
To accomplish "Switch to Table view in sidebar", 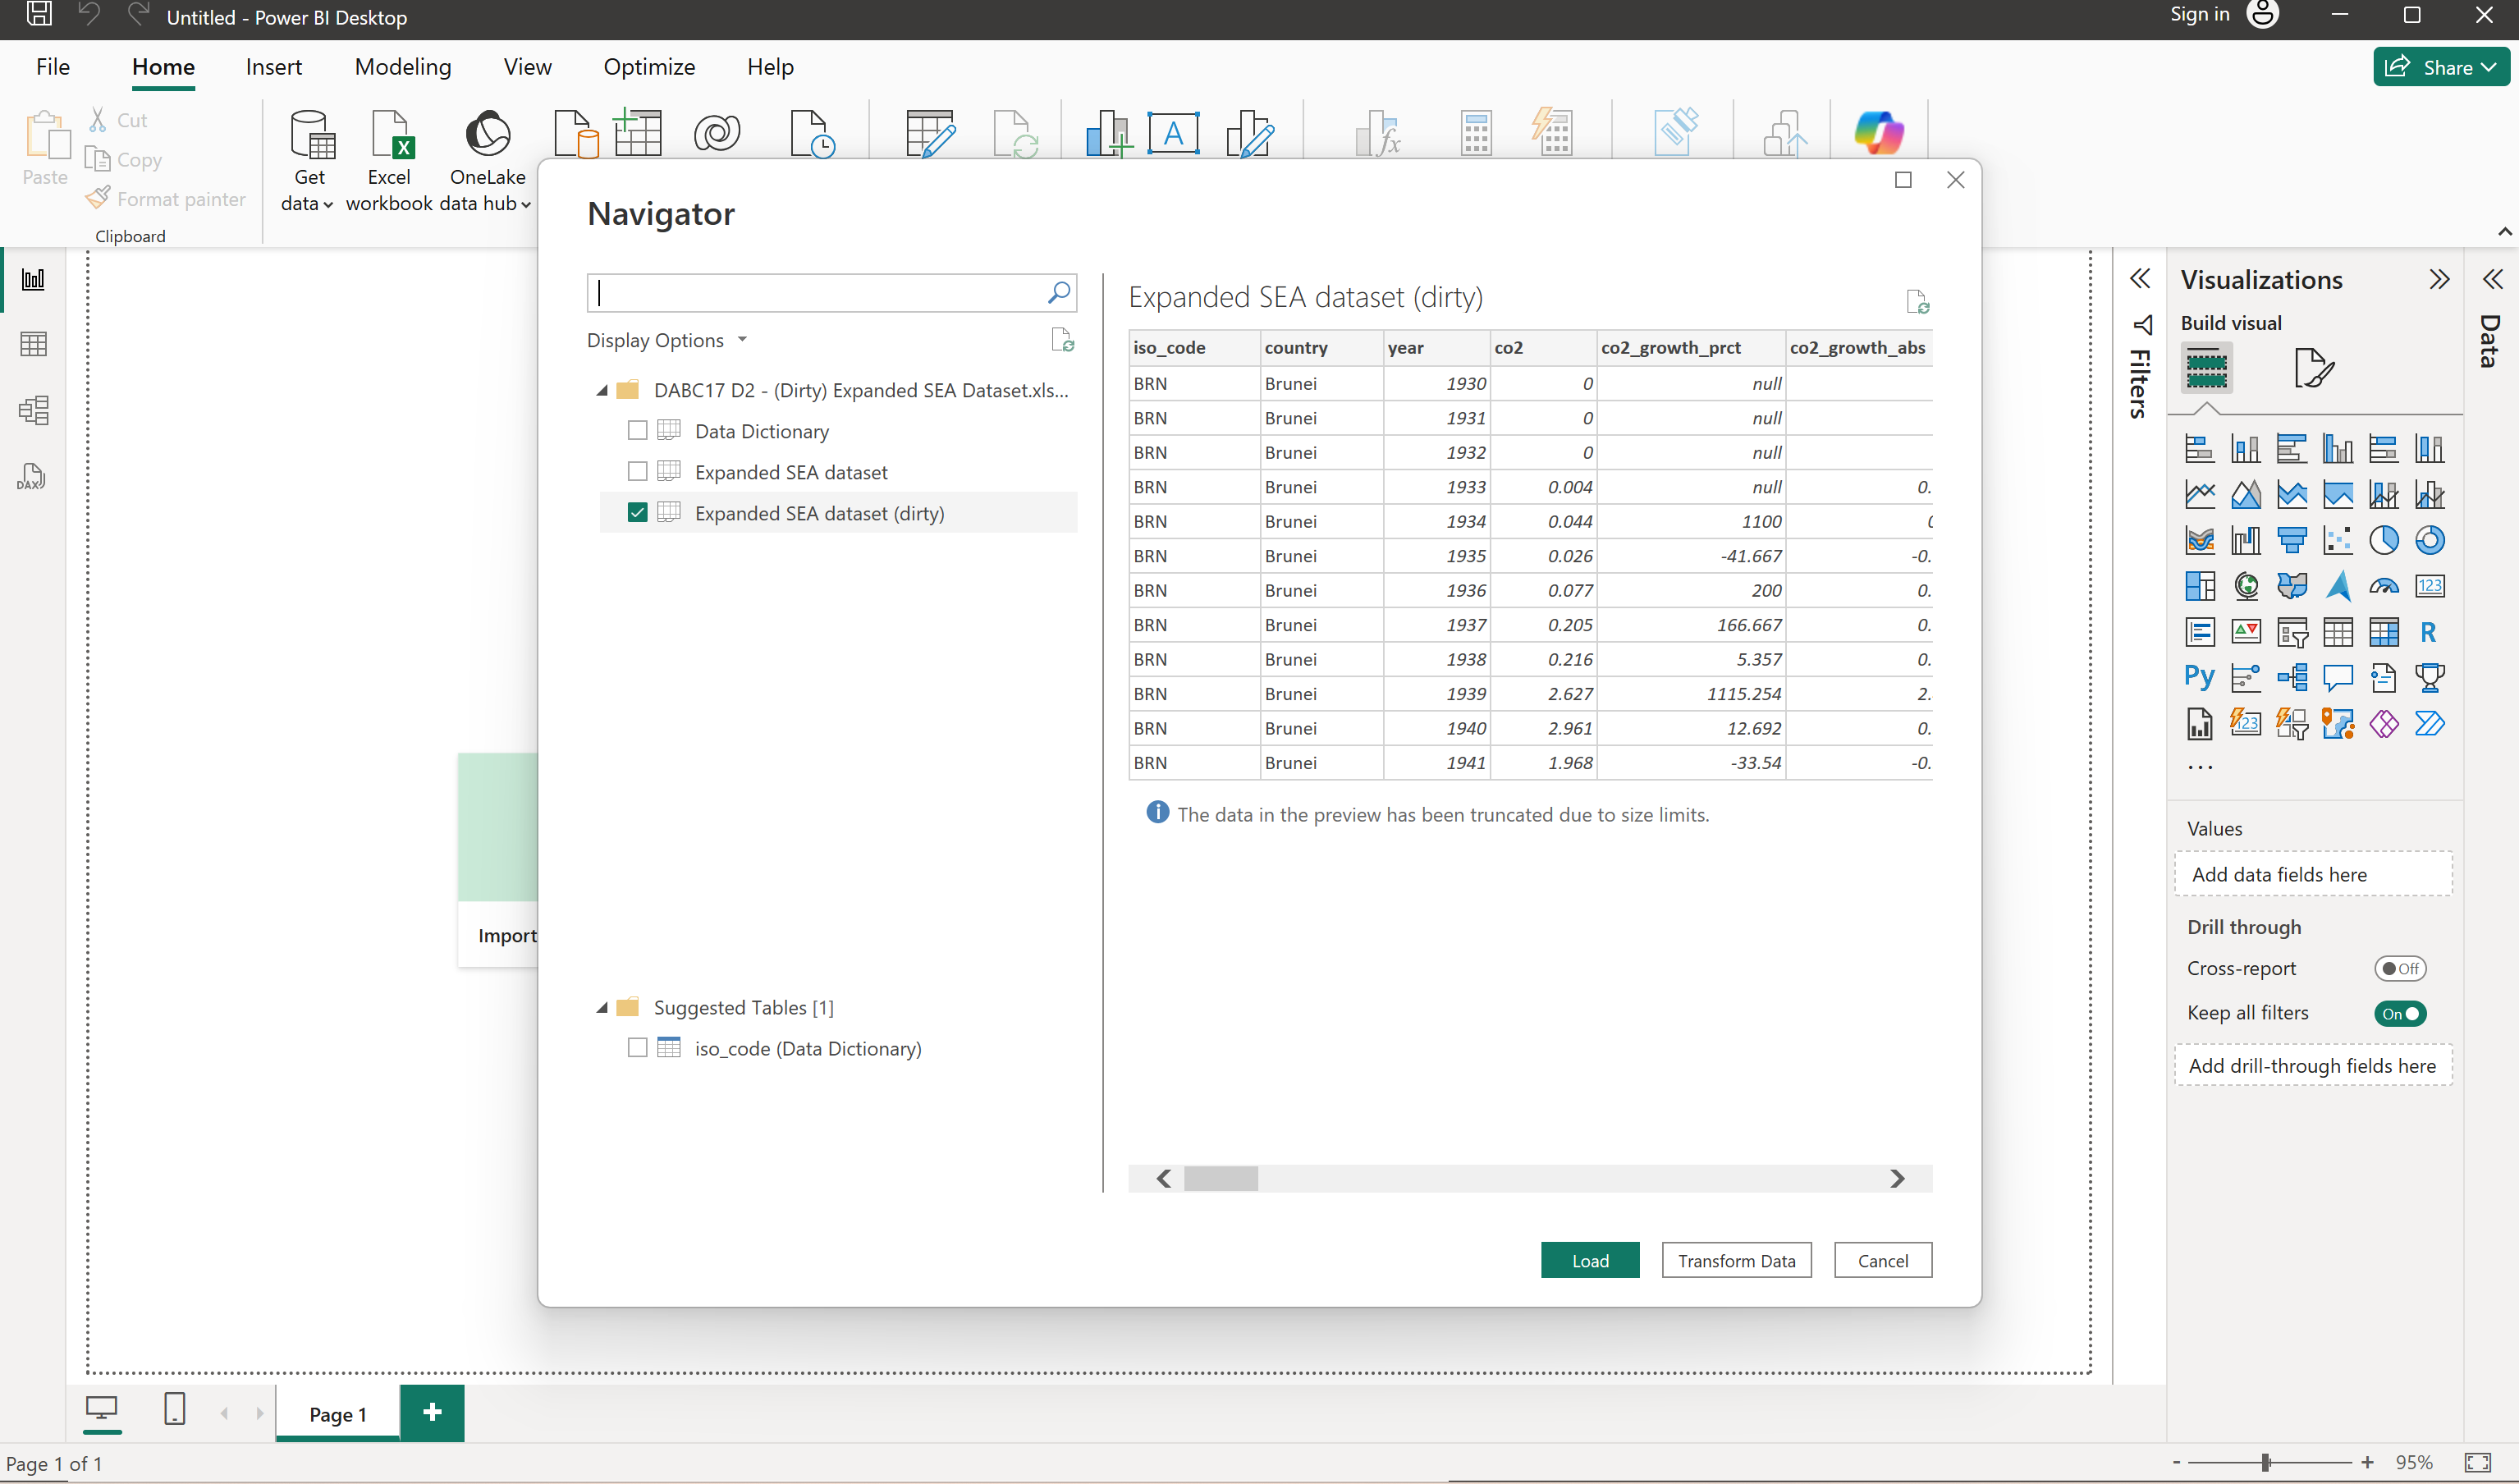I will [x=34, y=345].
